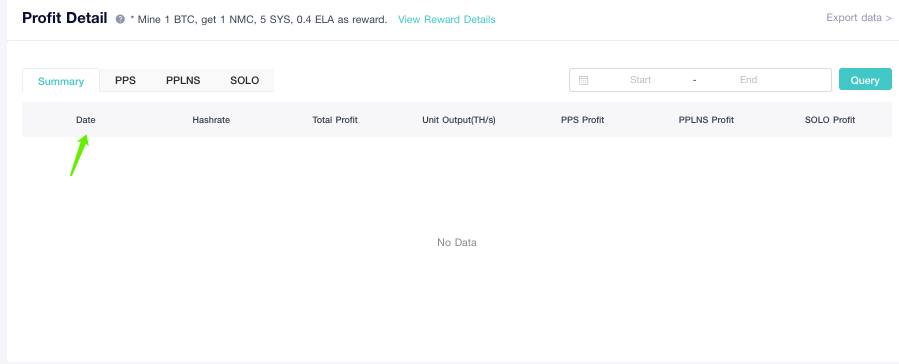Click Export data link
This screenshot has width=899, height=364.
pyautogui.click(x=859, y=17)
